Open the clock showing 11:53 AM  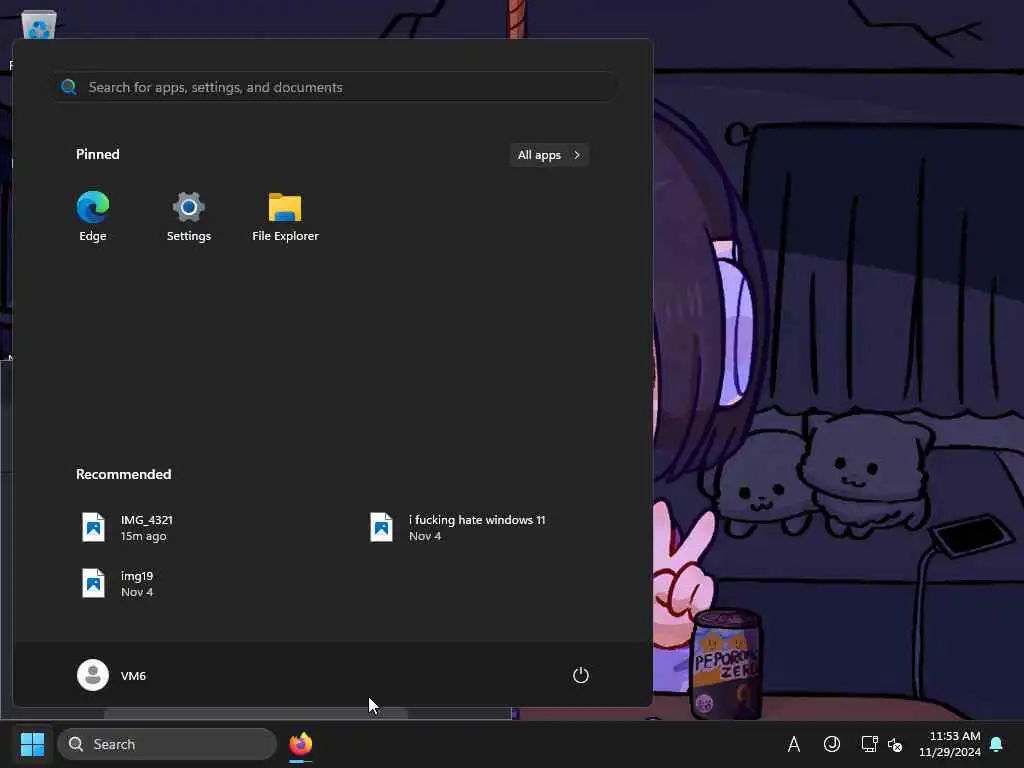tap(950, 744)
